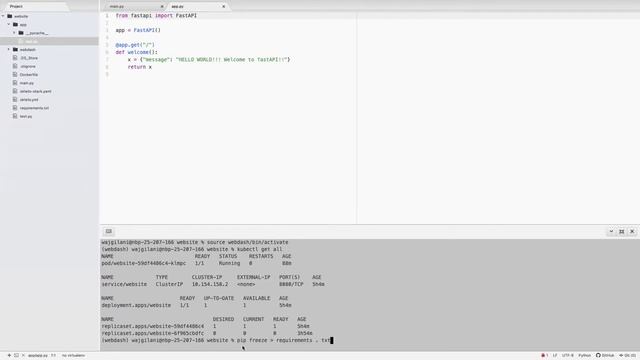
Task: Click the @app.get("/") decorator line
Action: tap(135, 45)
